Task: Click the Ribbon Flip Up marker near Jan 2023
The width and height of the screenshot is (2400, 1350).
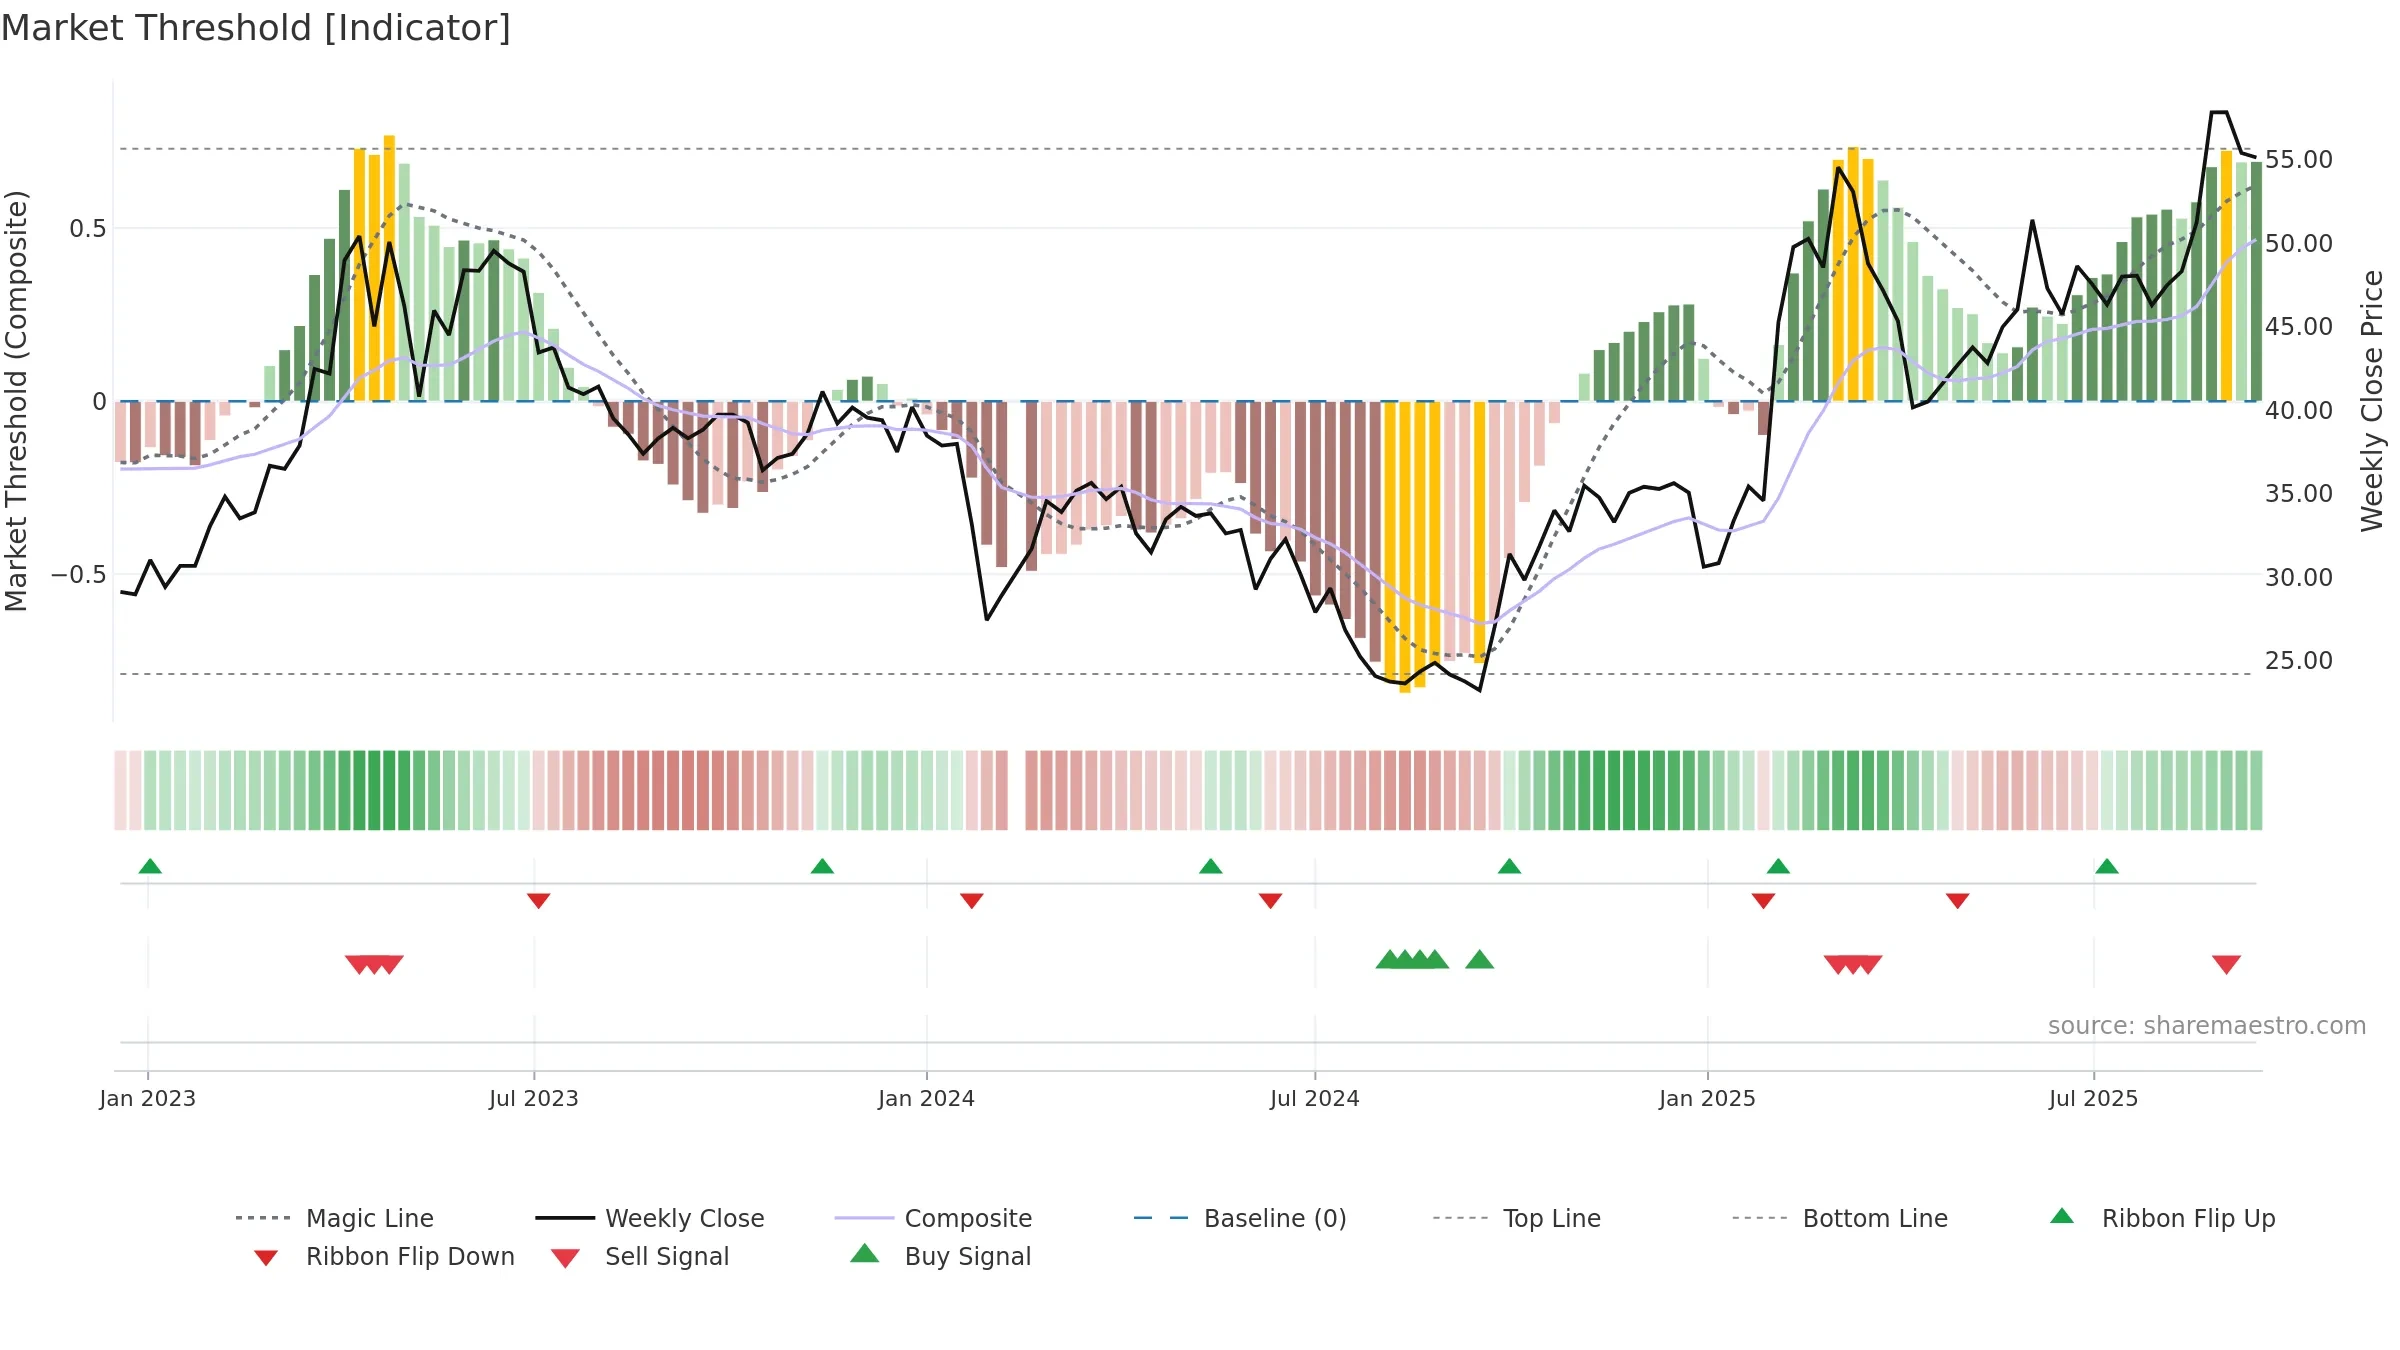Action: pos(150,866)
